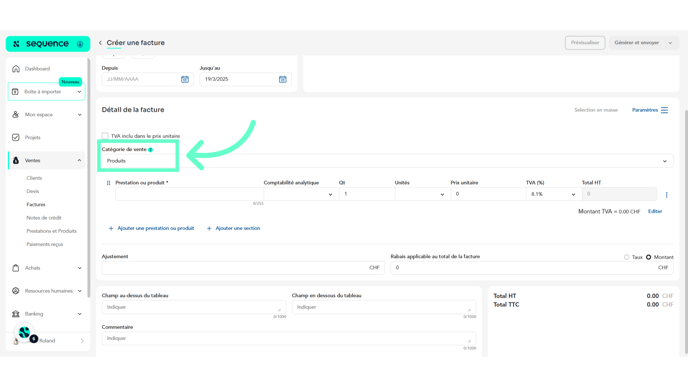Viewport: 688px width, 387px height.
Task: Click Ajouter une prestation ou produit
Action: 156,229
